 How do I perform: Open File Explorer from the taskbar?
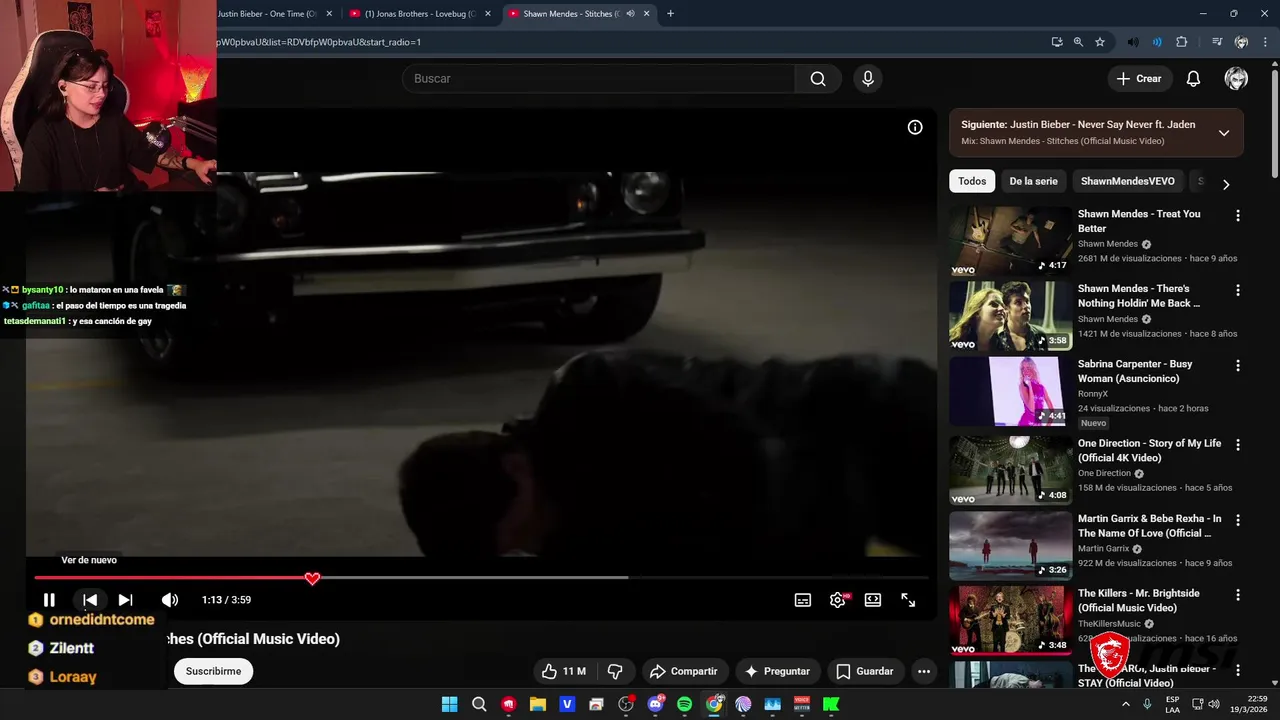pyautogui.click(x=538, y=704)
